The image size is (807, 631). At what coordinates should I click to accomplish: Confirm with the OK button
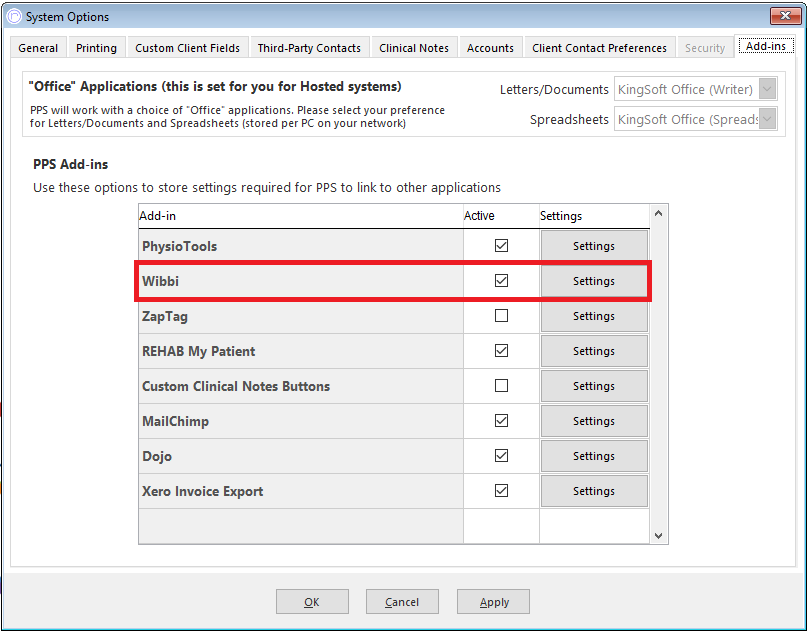tap(312, 602)
